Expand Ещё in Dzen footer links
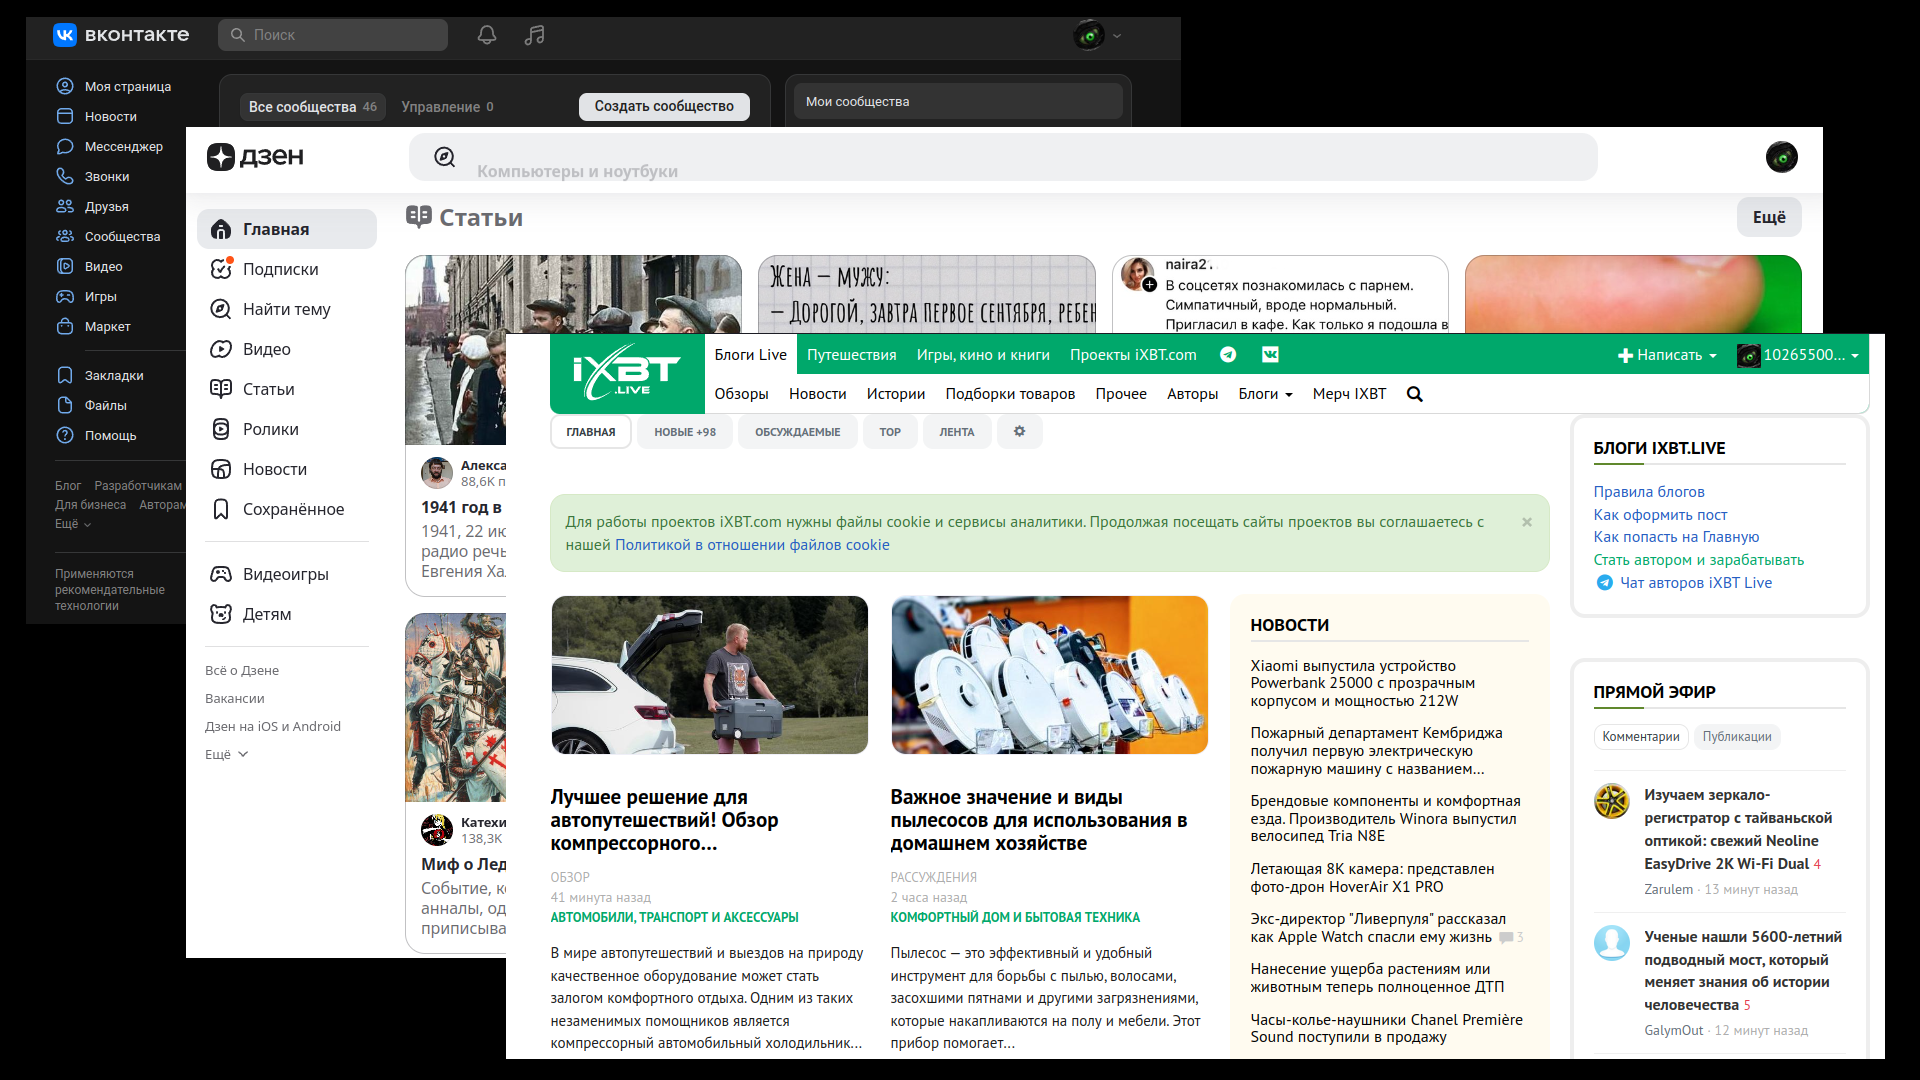1920x1080 pixels. (226, 754)
